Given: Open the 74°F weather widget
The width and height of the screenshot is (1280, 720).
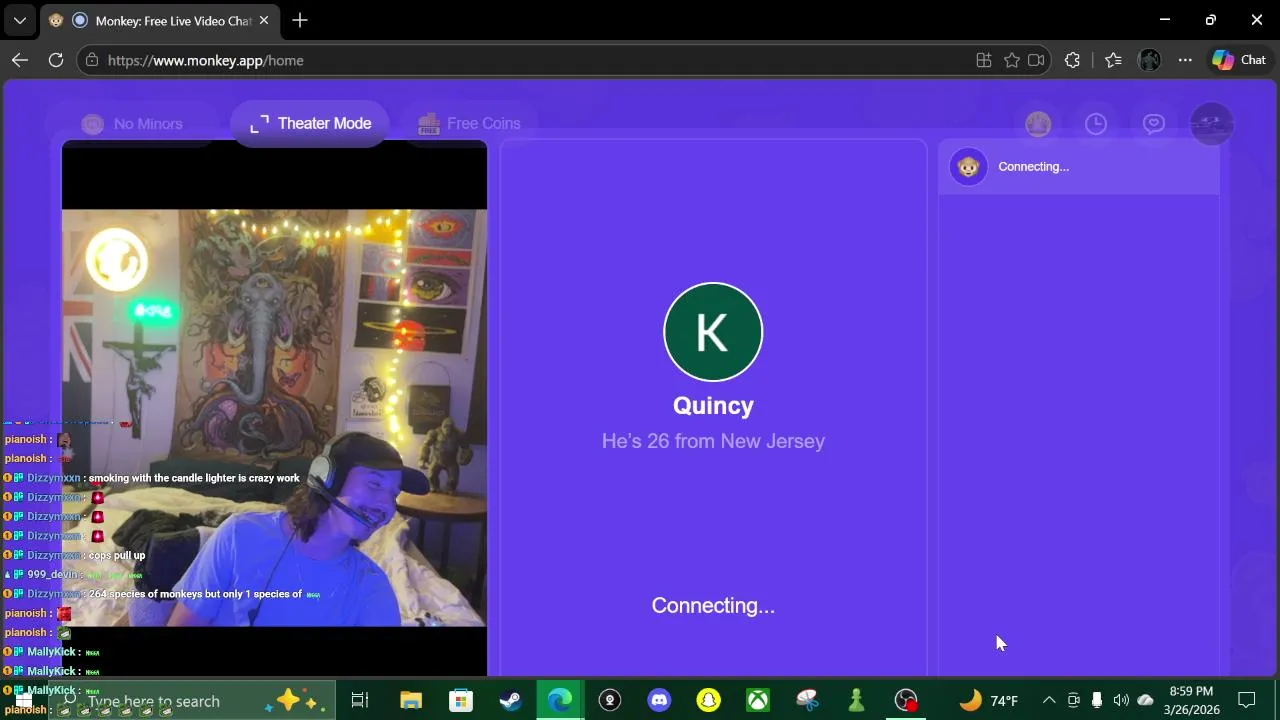Looking at the screenshot, I should (988, 701).
